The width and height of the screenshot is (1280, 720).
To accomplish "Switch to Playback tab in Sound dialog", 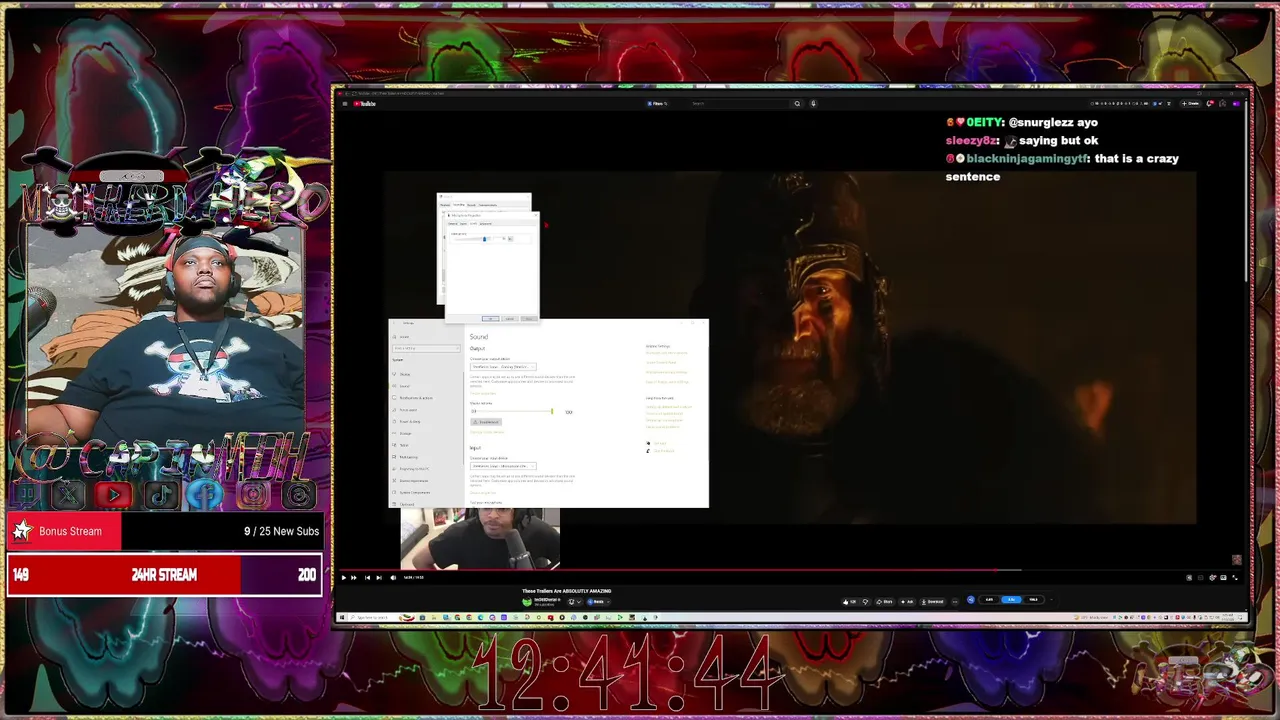I will tap(445, 205).
